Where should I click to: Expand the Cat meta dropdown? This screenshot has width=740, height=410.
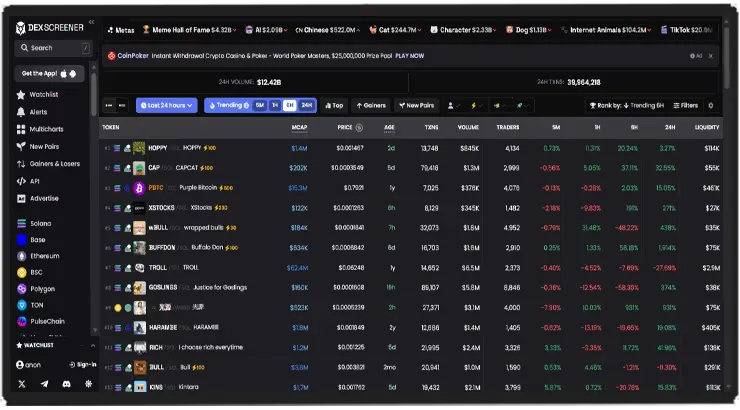point(395,30)
